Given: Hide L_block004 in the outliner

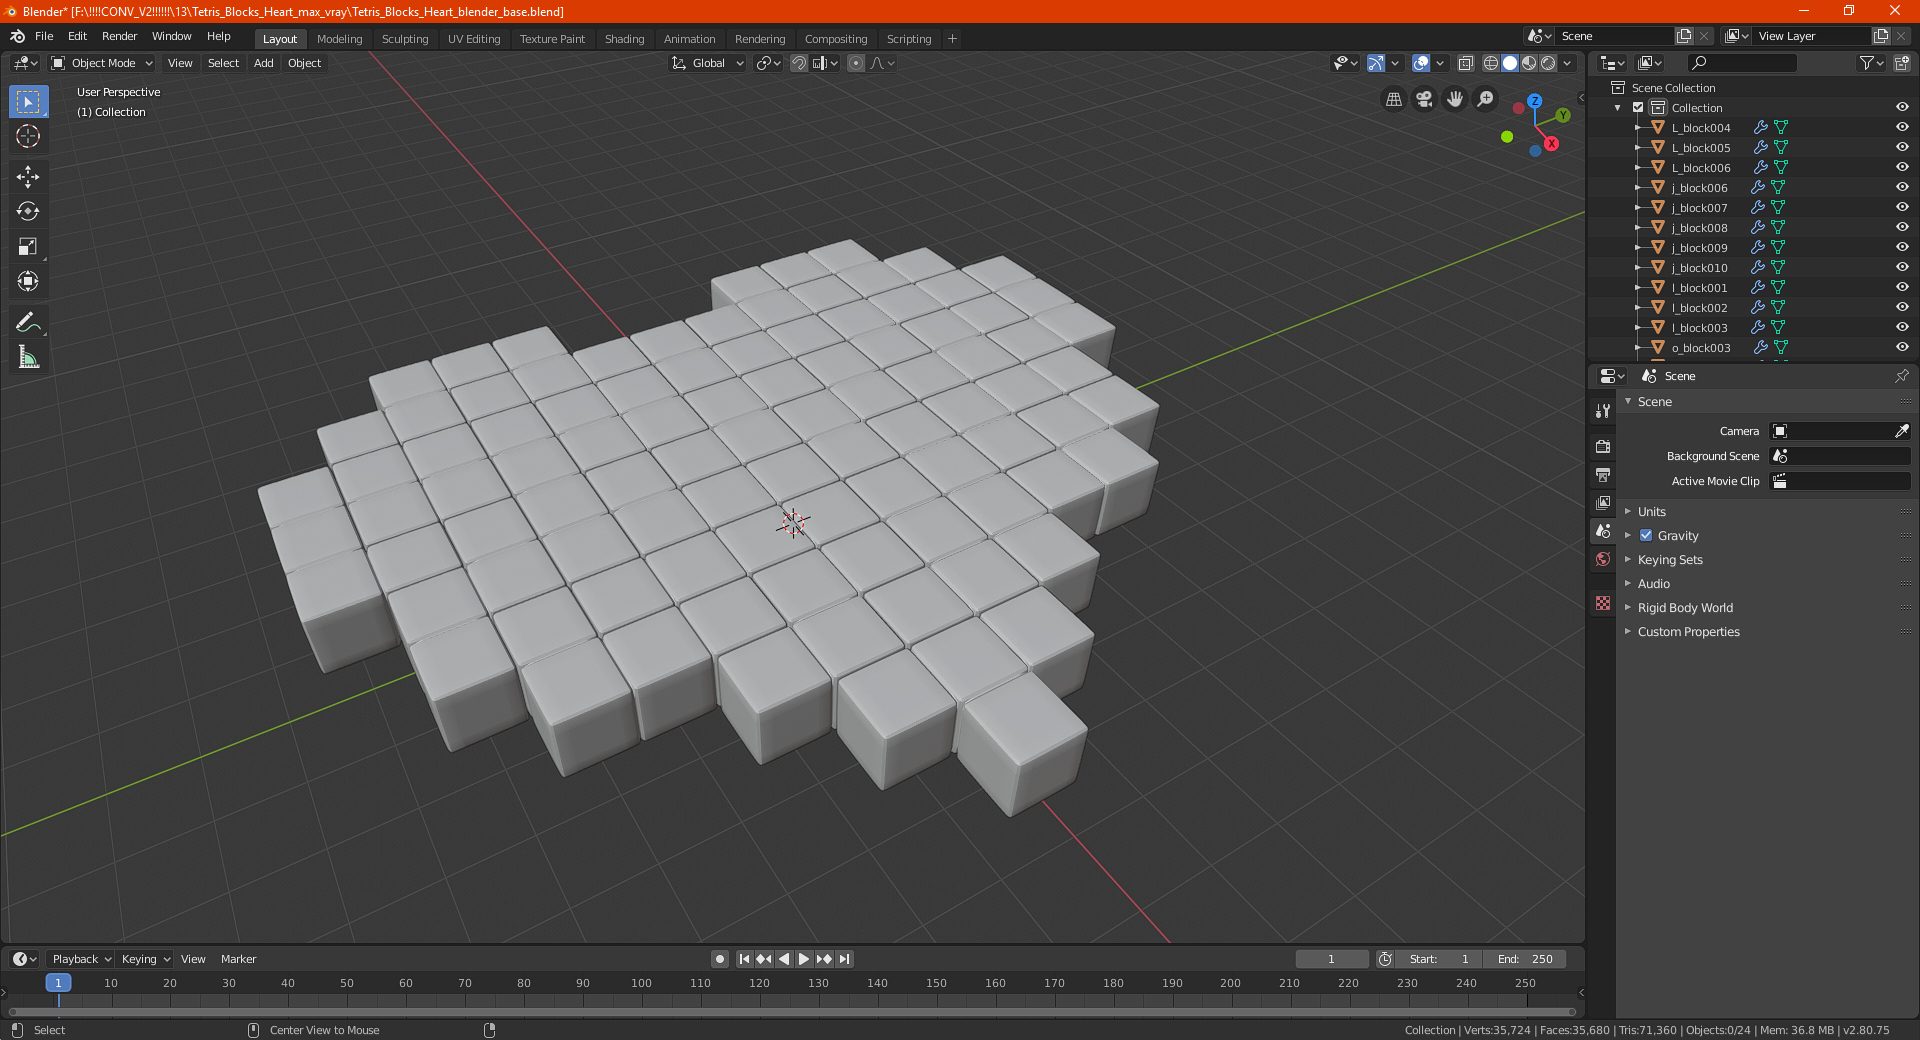Looking at the screenshot, I should (x=1902, y=127).
